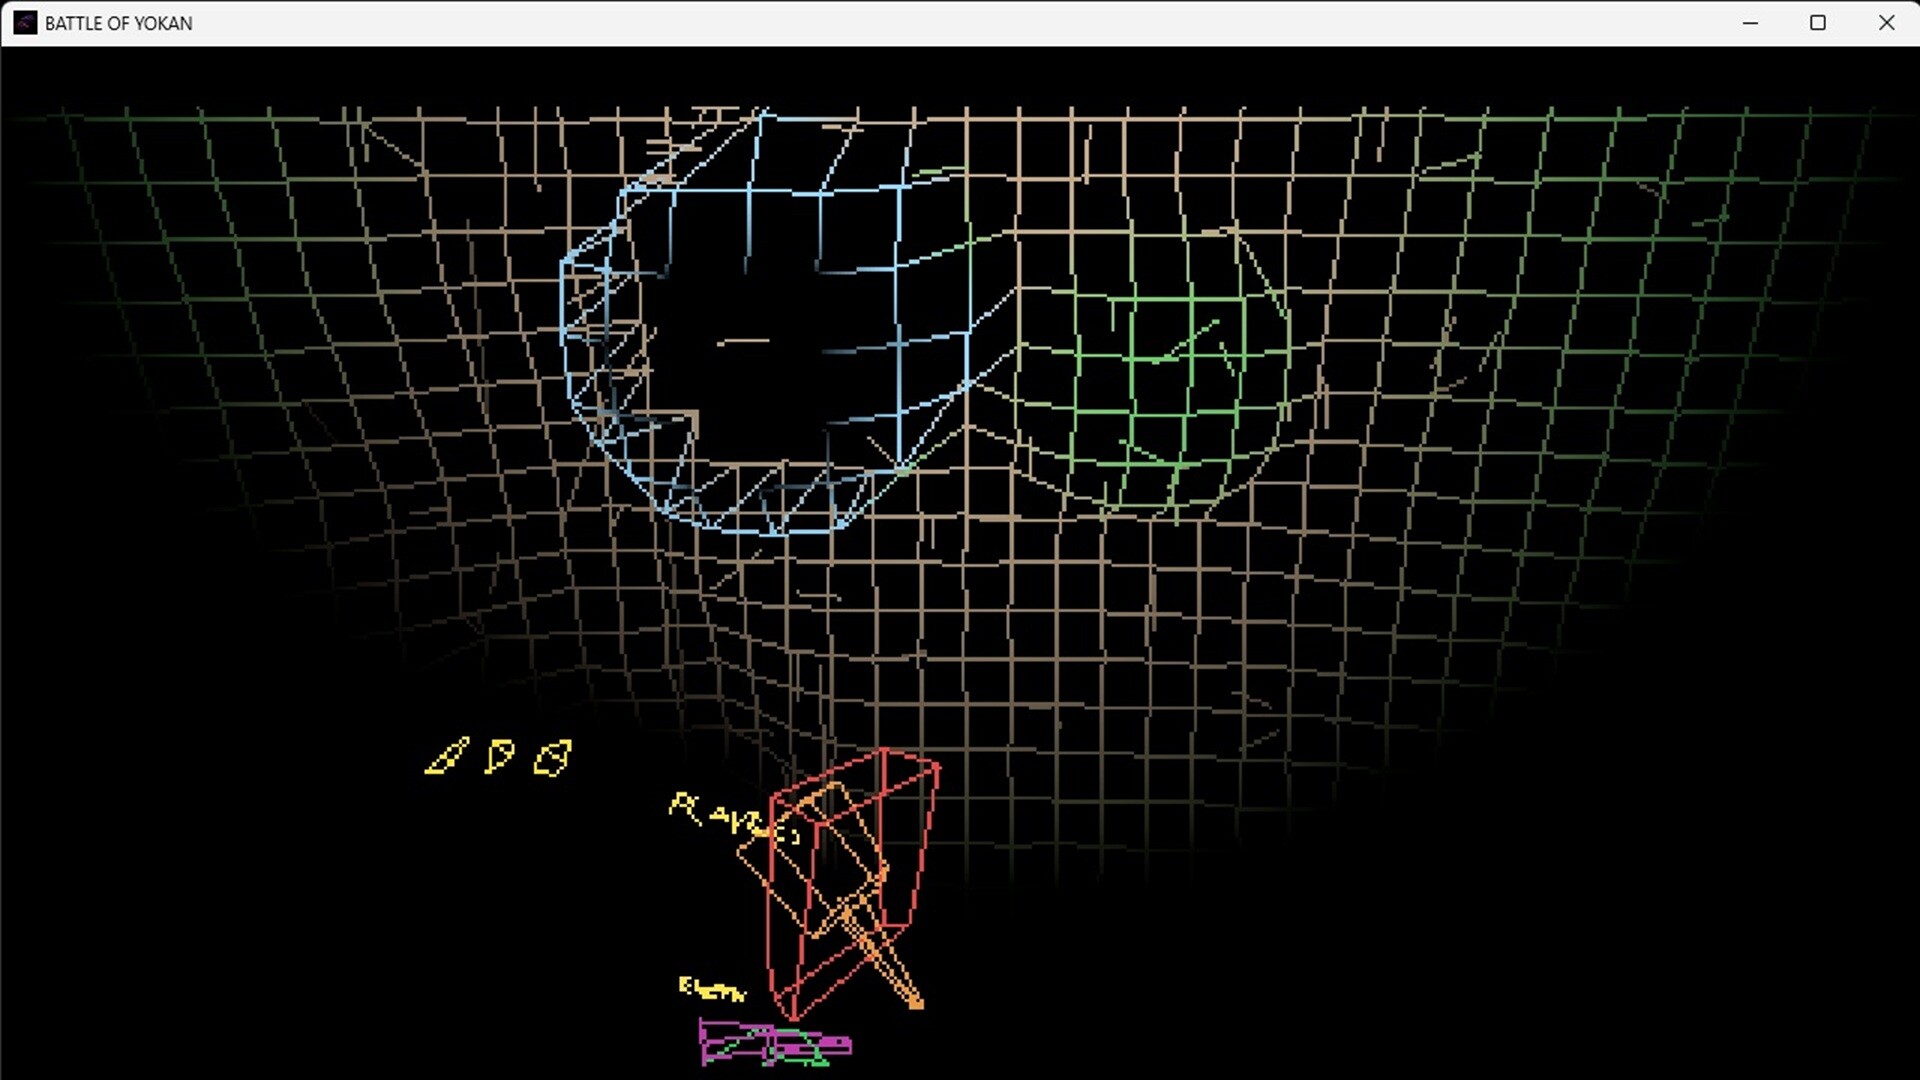Click the BATTLE OF YOKAN window title
Screen dimensions: 1920x1080
coord(118,23)
